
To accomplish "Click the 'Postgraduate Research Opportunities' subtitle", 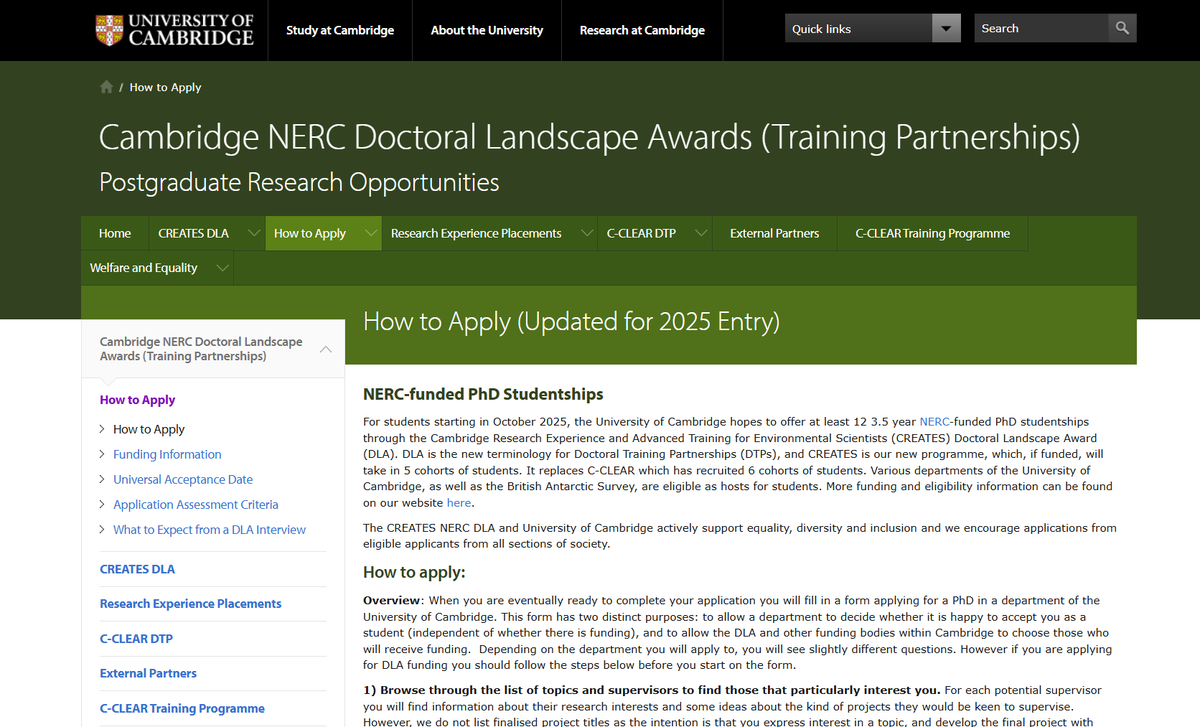I will [x=299, y=182].
